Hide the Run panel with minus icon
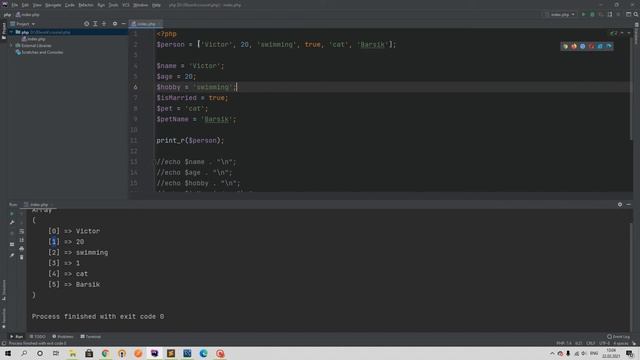 [629, 204]
